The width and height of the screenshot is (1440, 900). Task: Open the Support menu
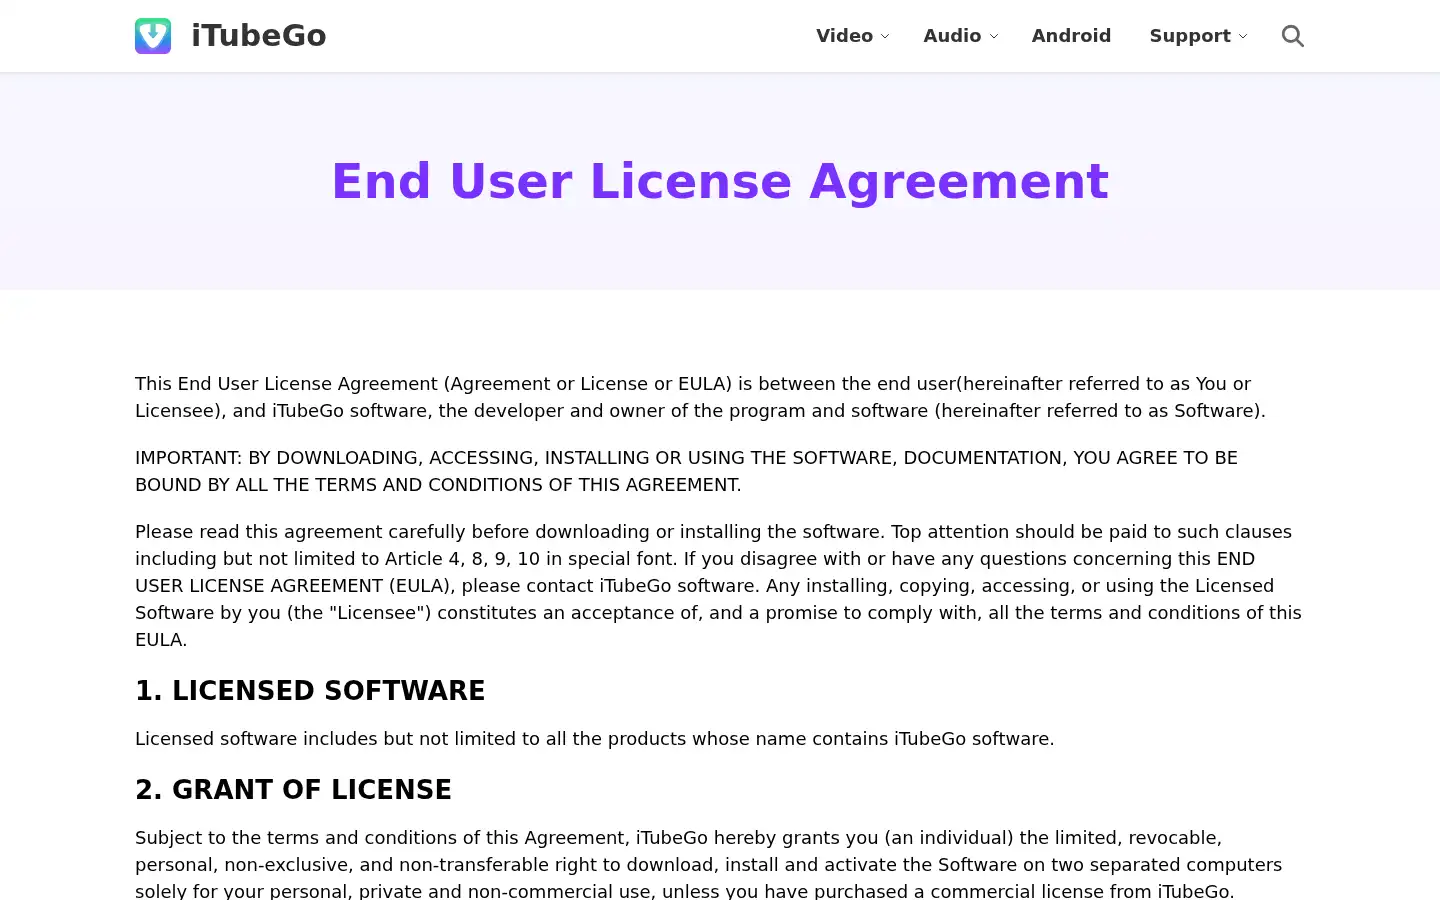(1190, 36)
